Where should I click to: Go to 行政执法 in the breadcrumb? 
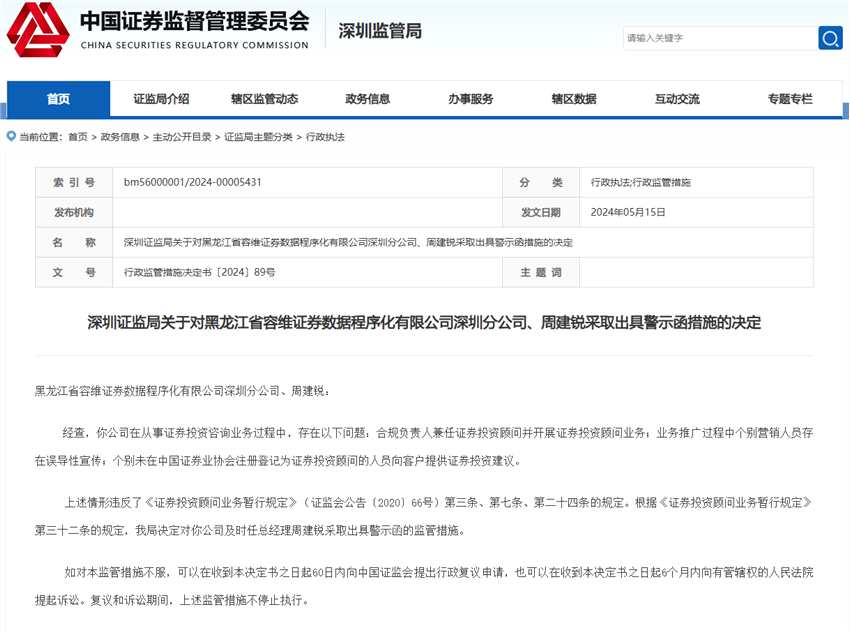(x=325, y=137)
